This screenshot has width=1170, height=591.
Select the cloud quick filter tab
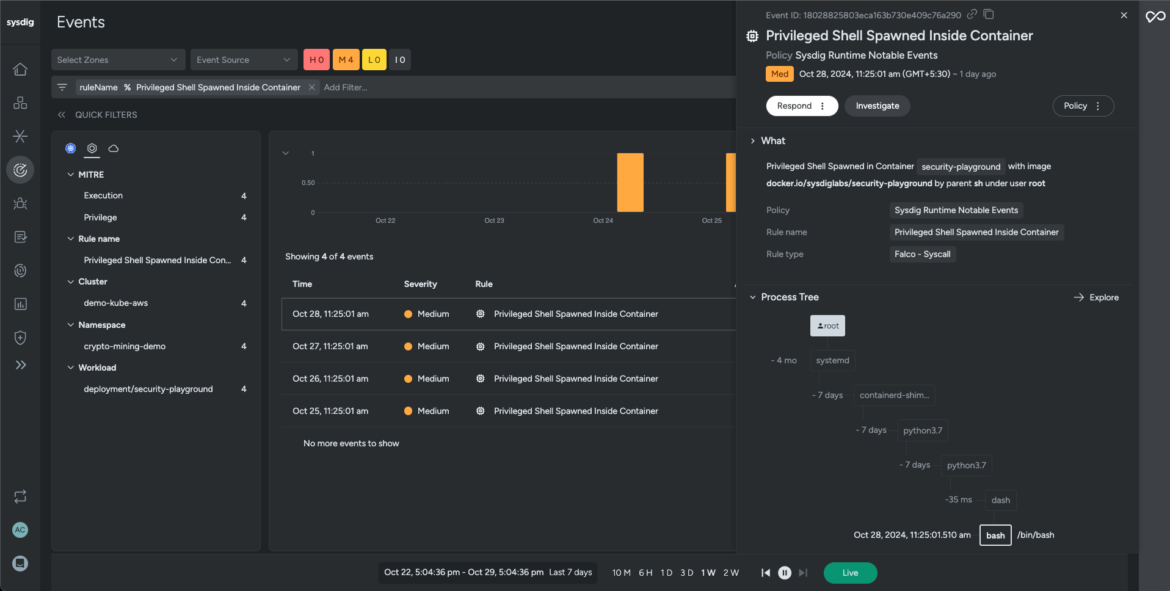coord(113,148)
